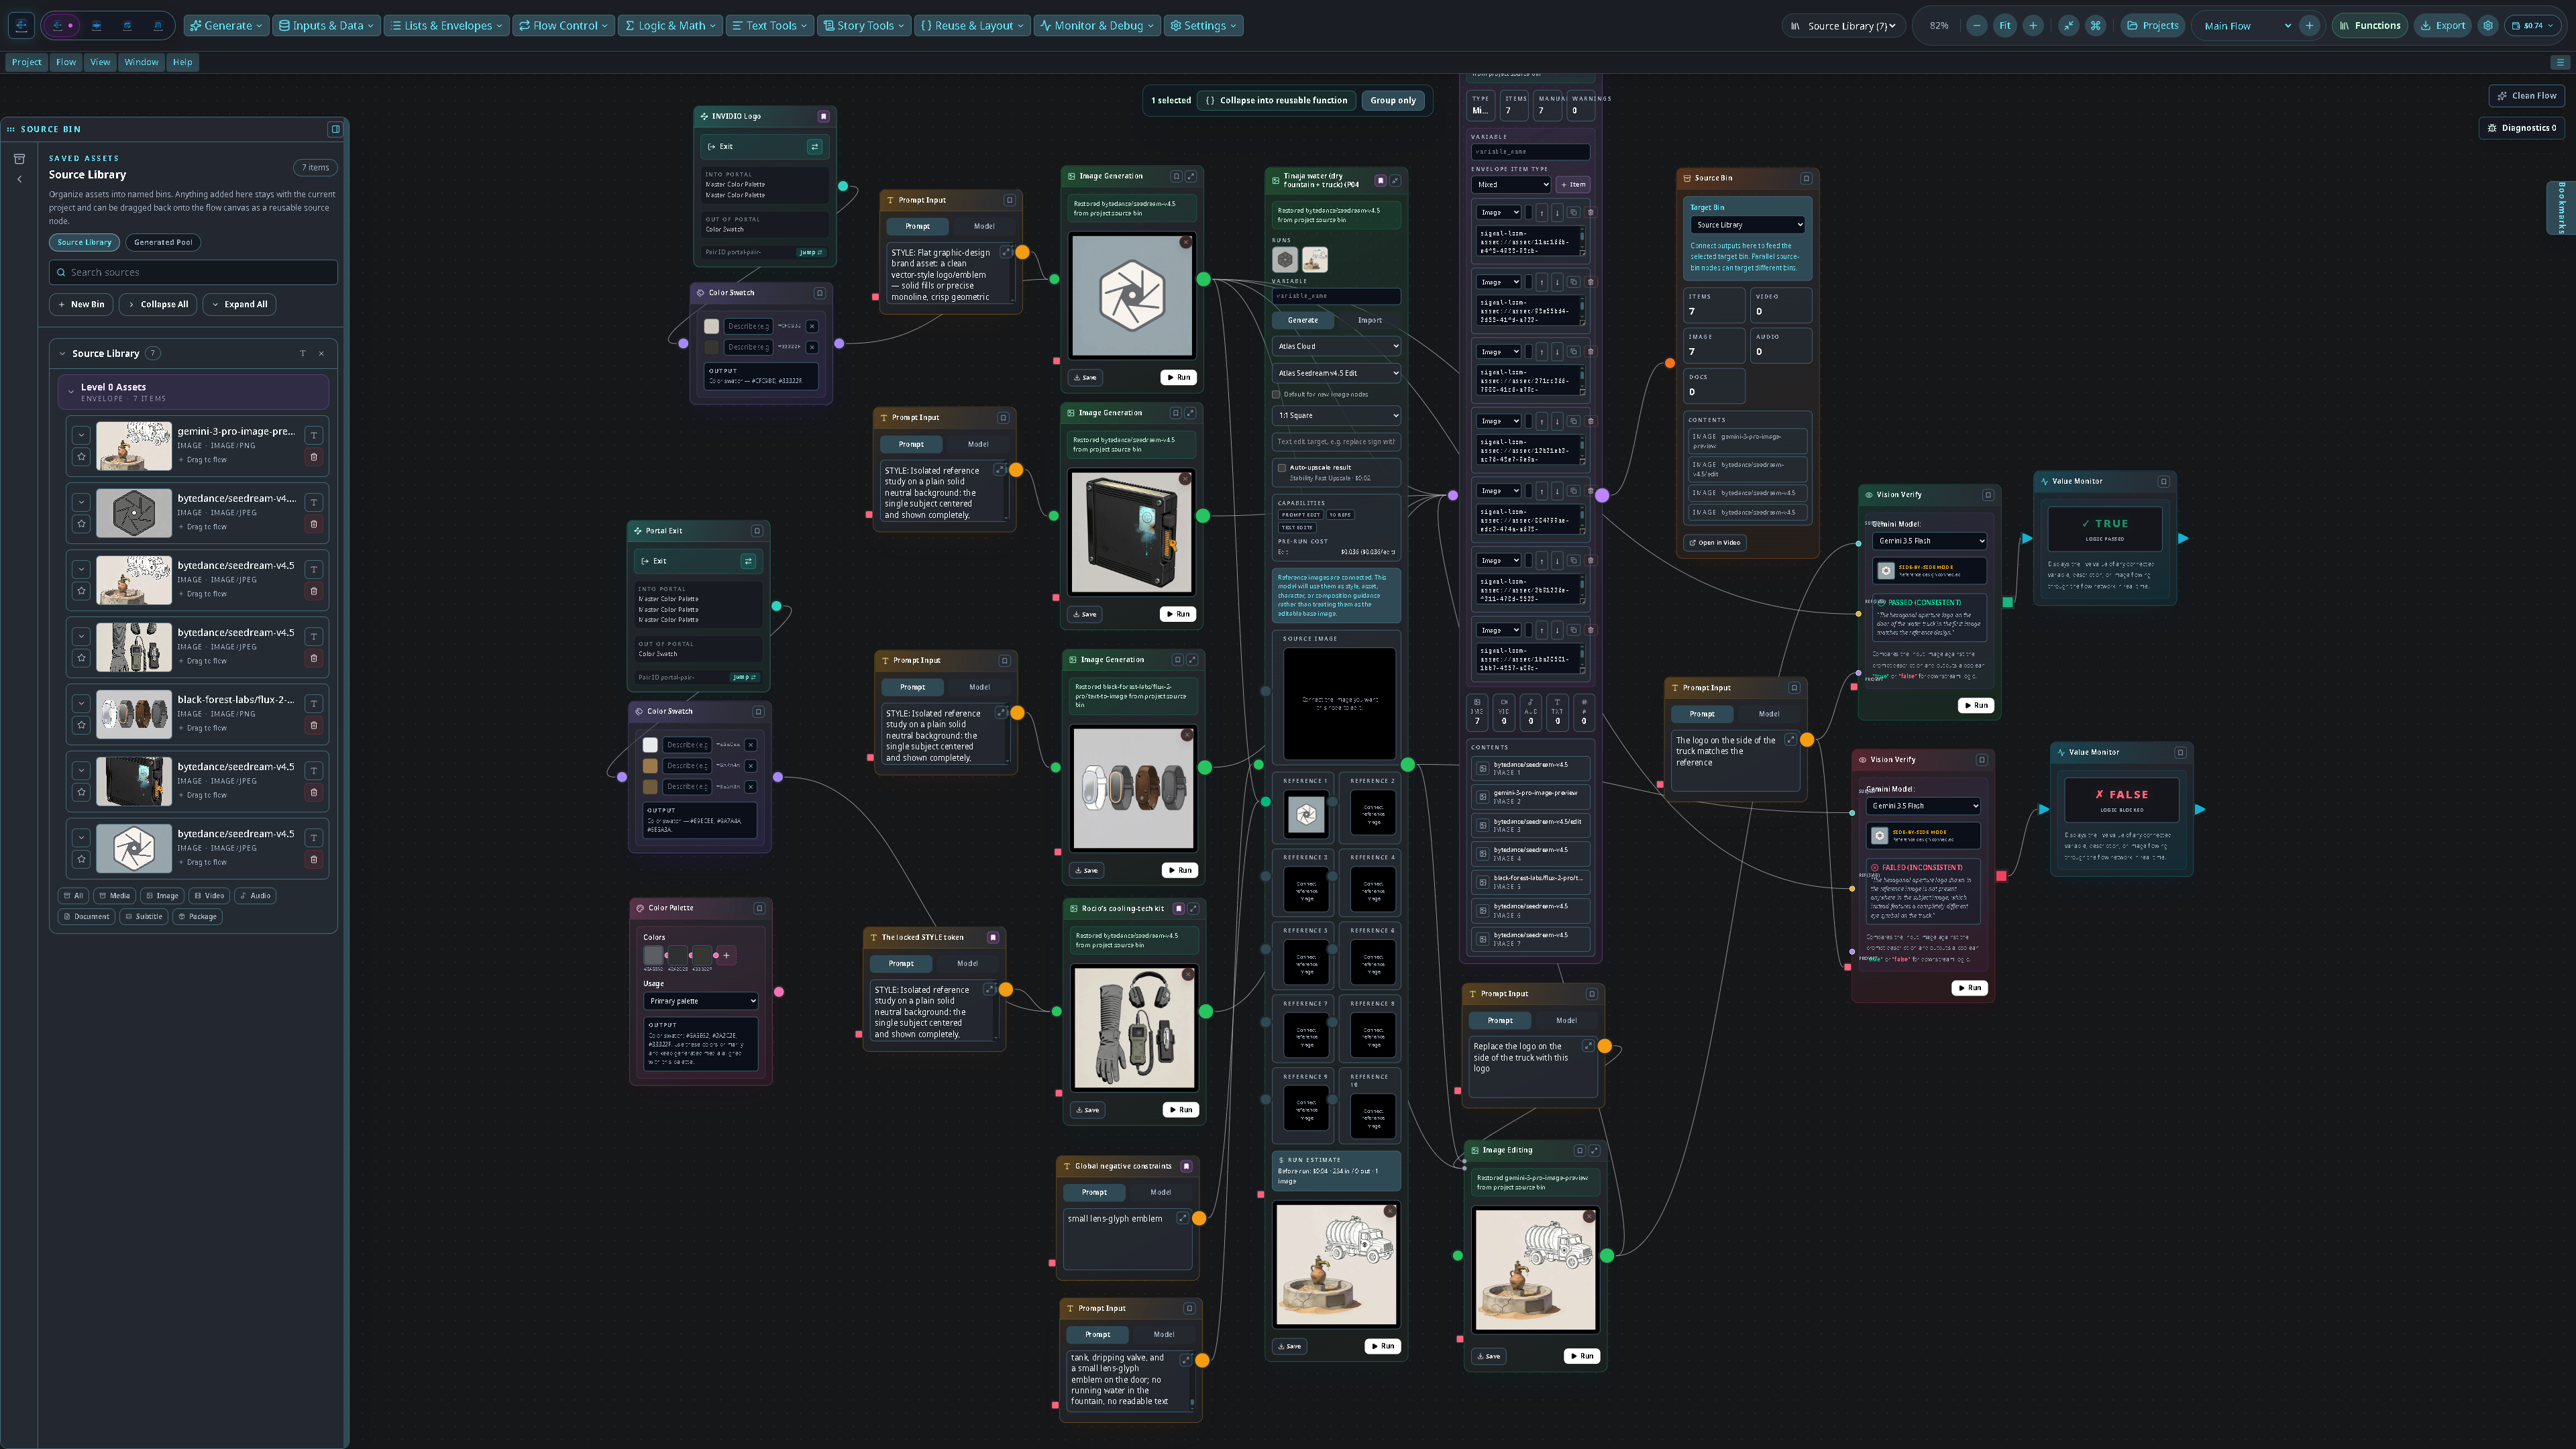Filter assets by Package type
2576x1449 pixels.
tap(197, 917)
